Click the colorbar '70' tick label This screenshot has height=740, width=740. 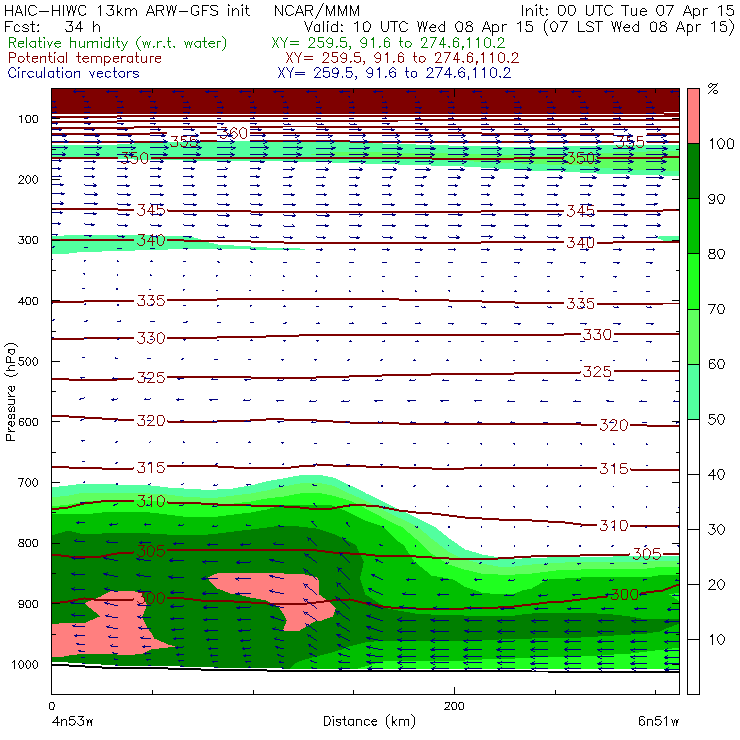tap(716, 309)
